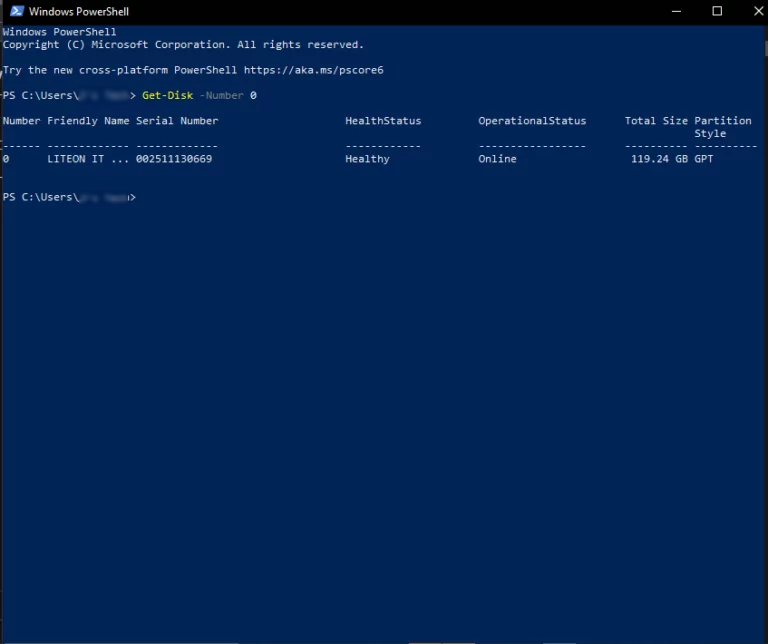
Task: Select the 'Friendly Name' column header
Action: tap(88, 121)
